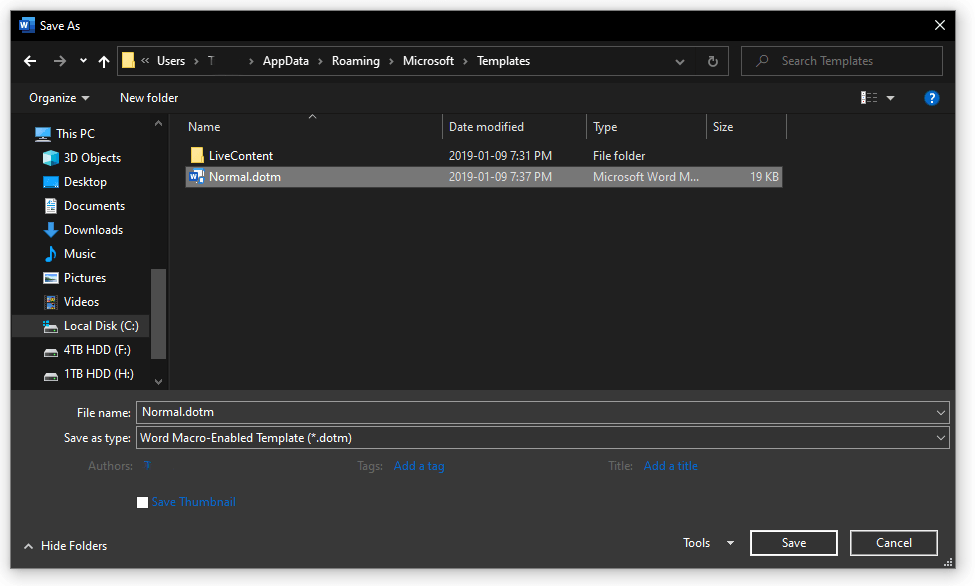Open Desktop in the navigation pane

(x=85, y=182)
